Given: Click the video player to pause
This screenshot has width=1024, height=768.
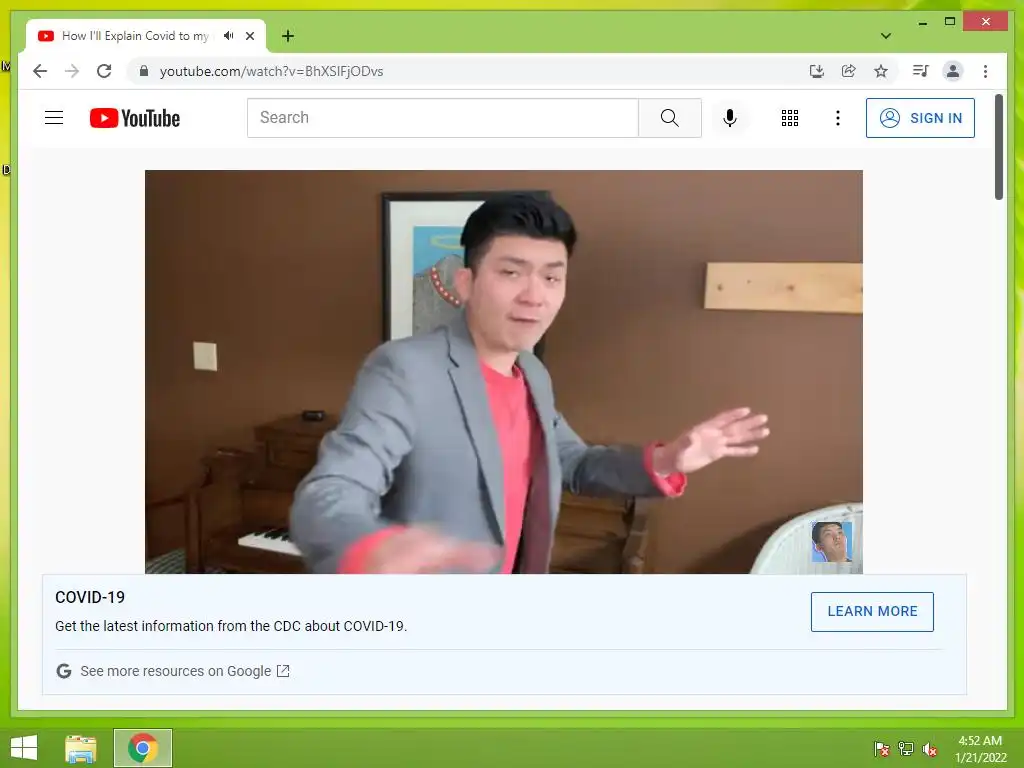Looking at the screenshot, I should (504, 372).
